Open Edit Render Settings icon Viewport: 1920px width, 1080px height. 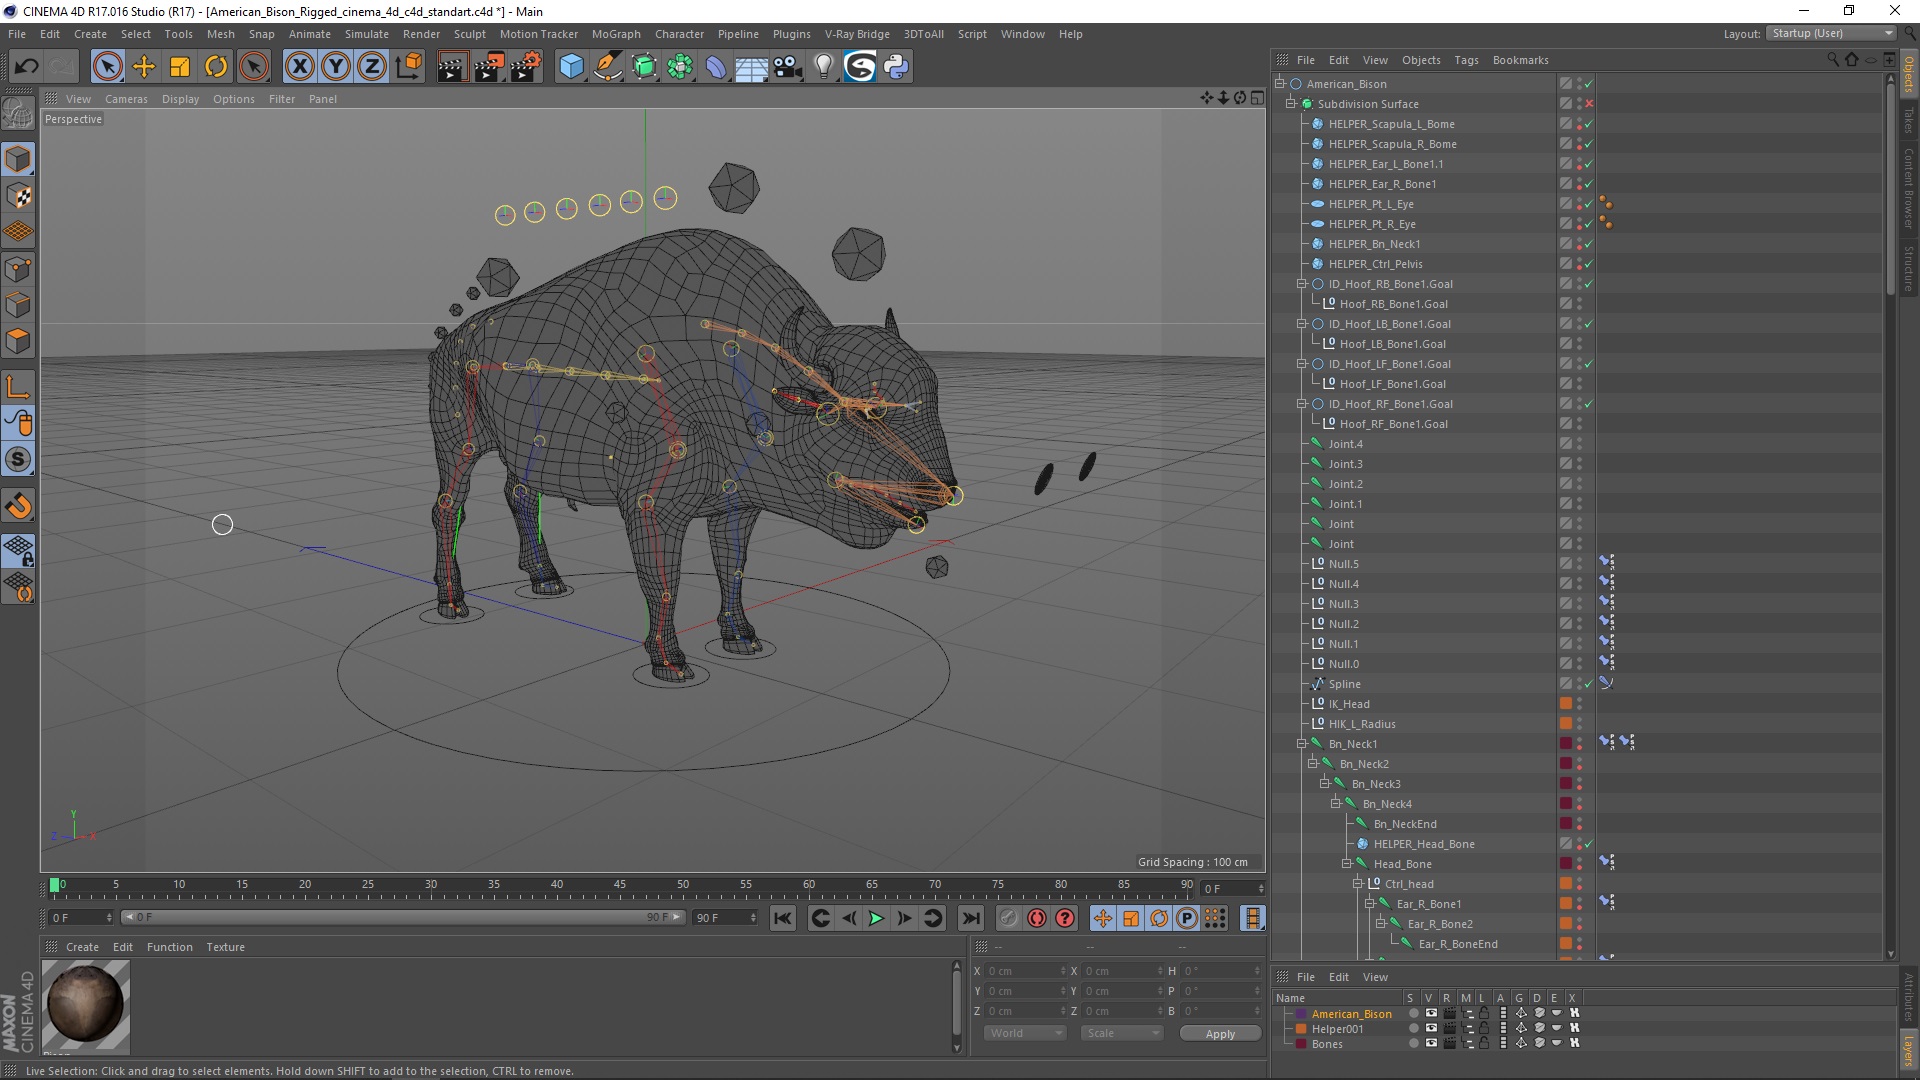pyautogui.click(x=525, y=67)
